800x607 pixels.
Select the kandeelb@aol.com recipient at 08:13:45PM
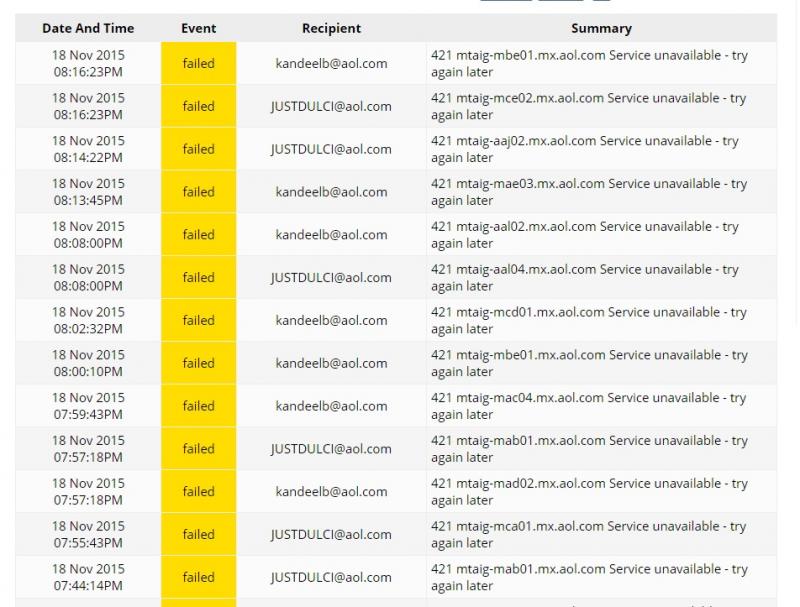tap(331, 192)
